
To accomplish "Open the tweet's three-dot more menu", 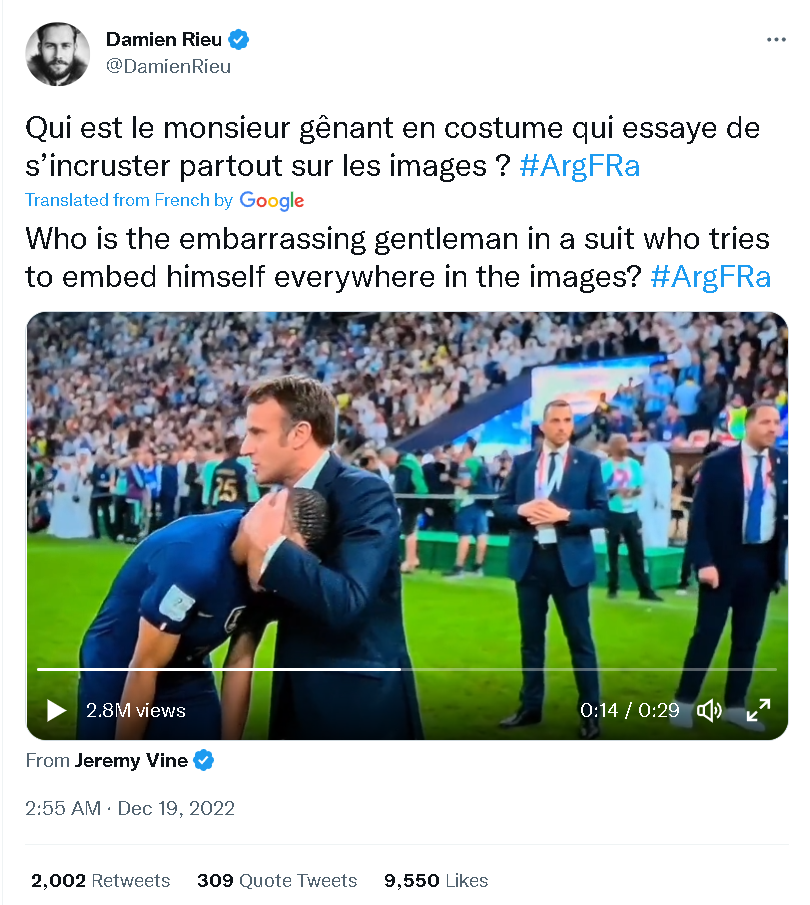I will coord(776,40).
